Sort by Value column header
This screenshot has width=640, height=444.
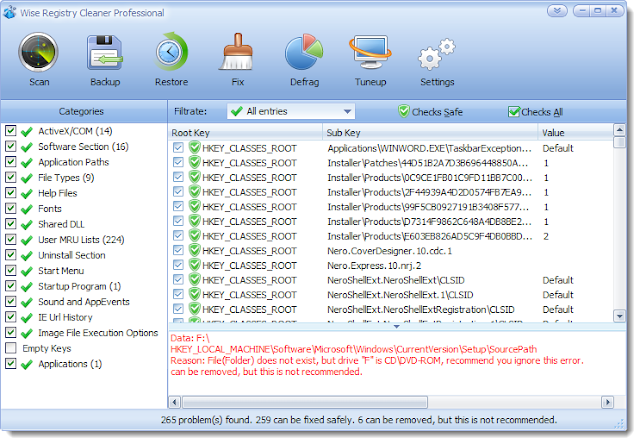tap(576, 133)
